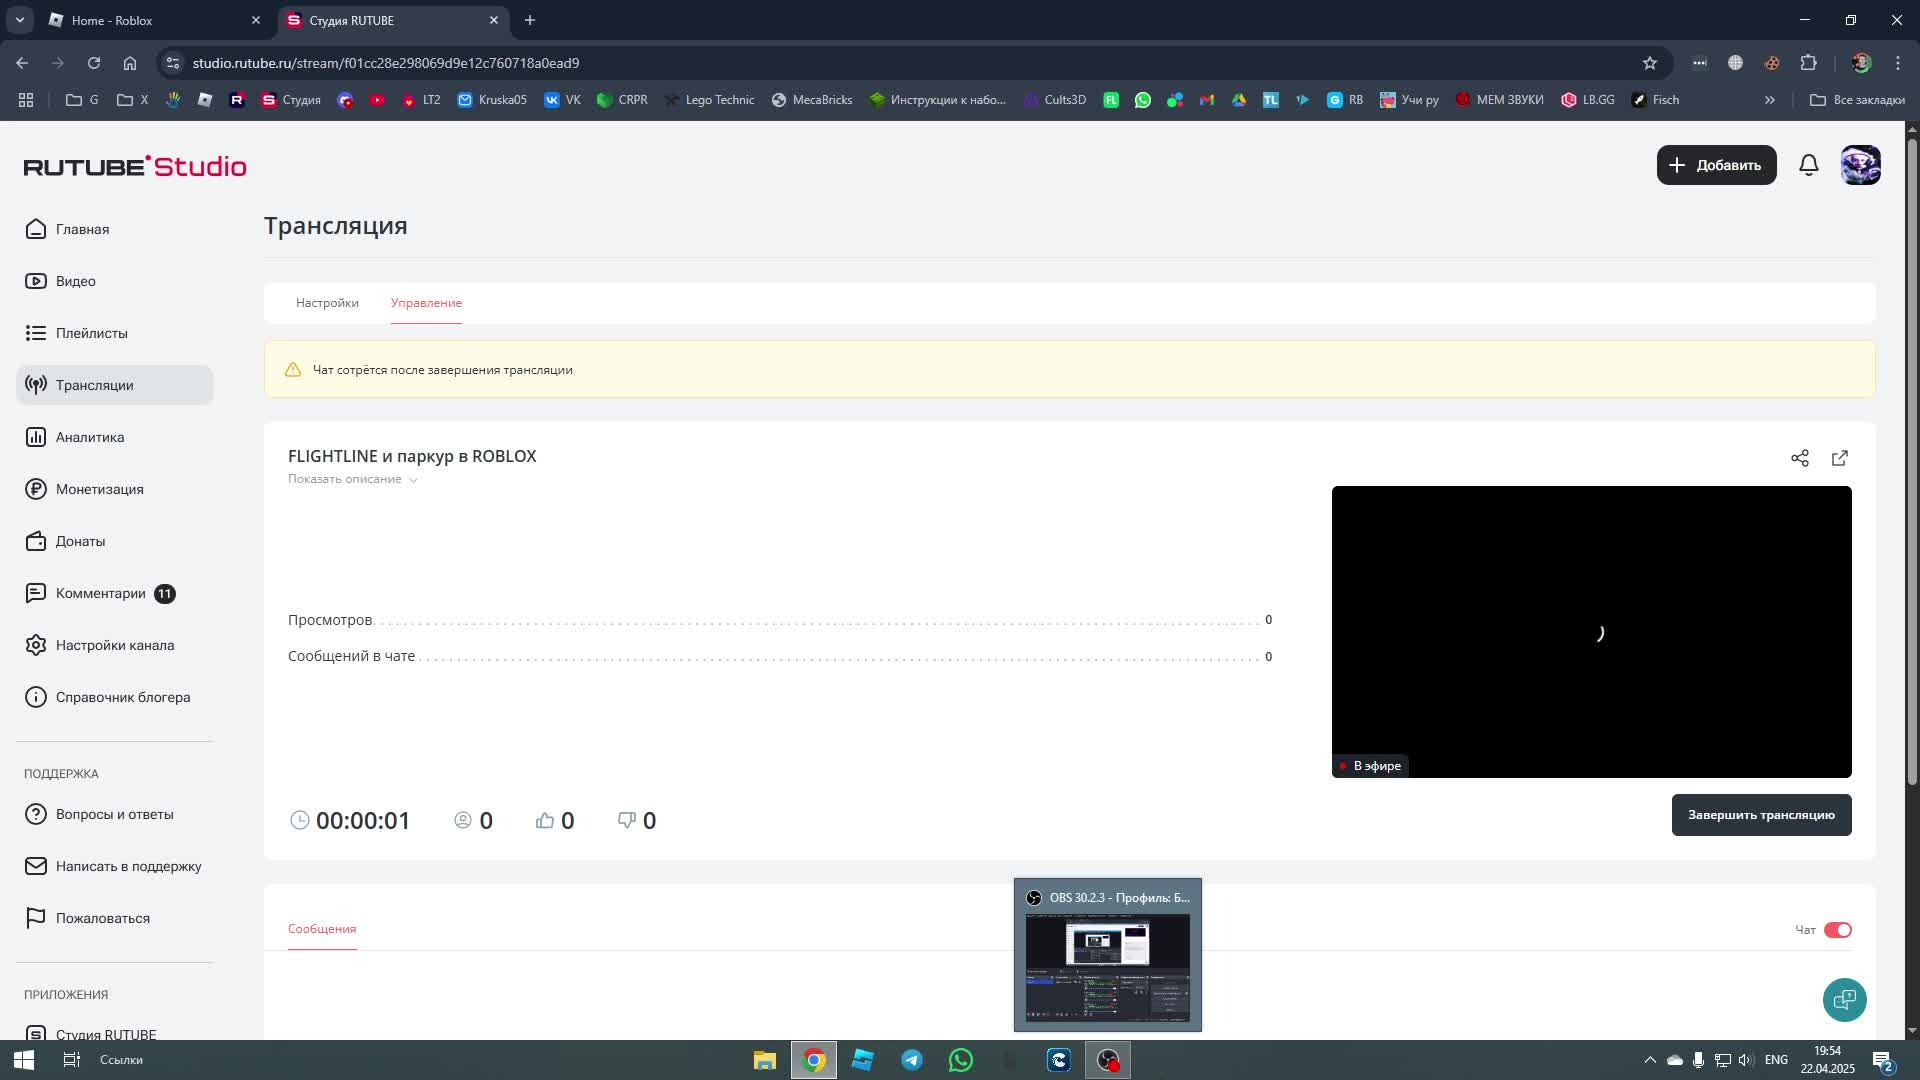1920x1080 pixels.
Task: Open the tab search dropdown
Action: pyautogui.click(x=19, y=20)
